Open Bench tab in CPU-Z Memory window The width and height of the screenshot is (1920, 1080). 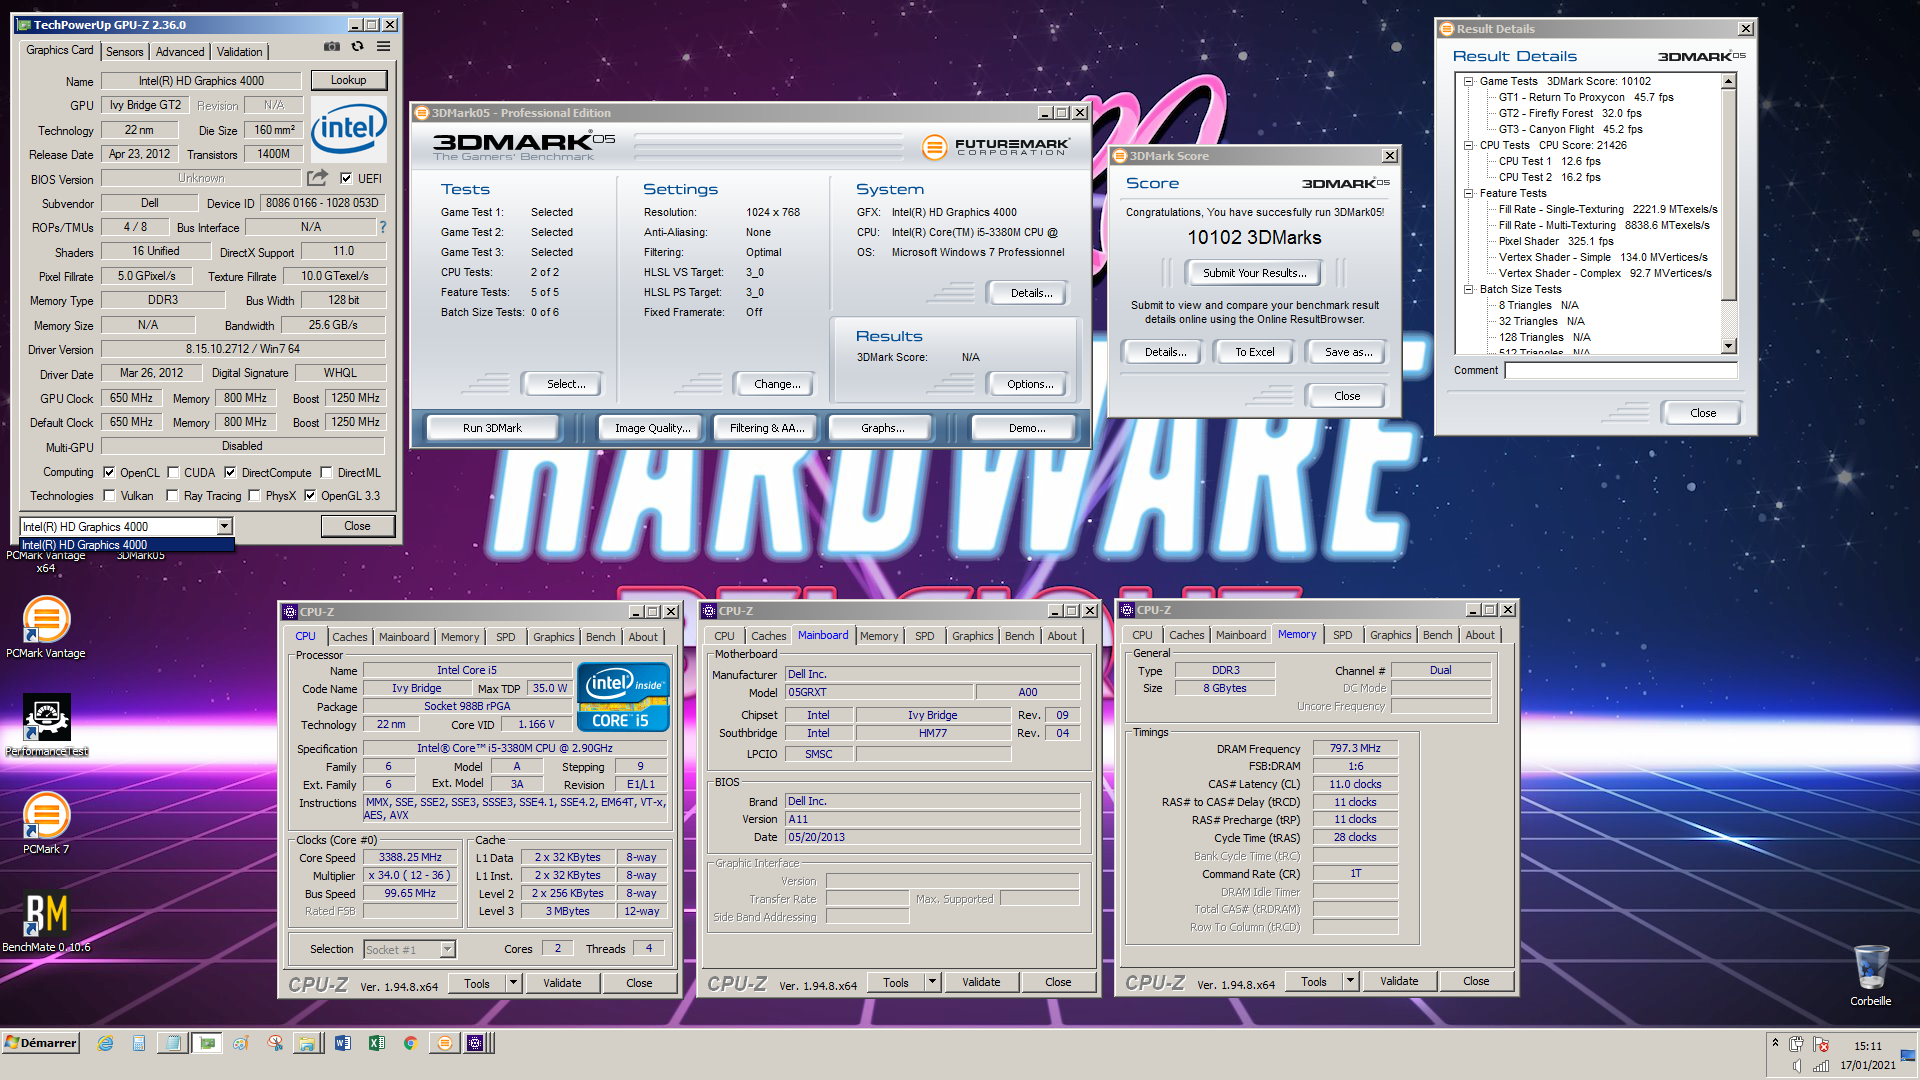click(x=1437, y=635)
